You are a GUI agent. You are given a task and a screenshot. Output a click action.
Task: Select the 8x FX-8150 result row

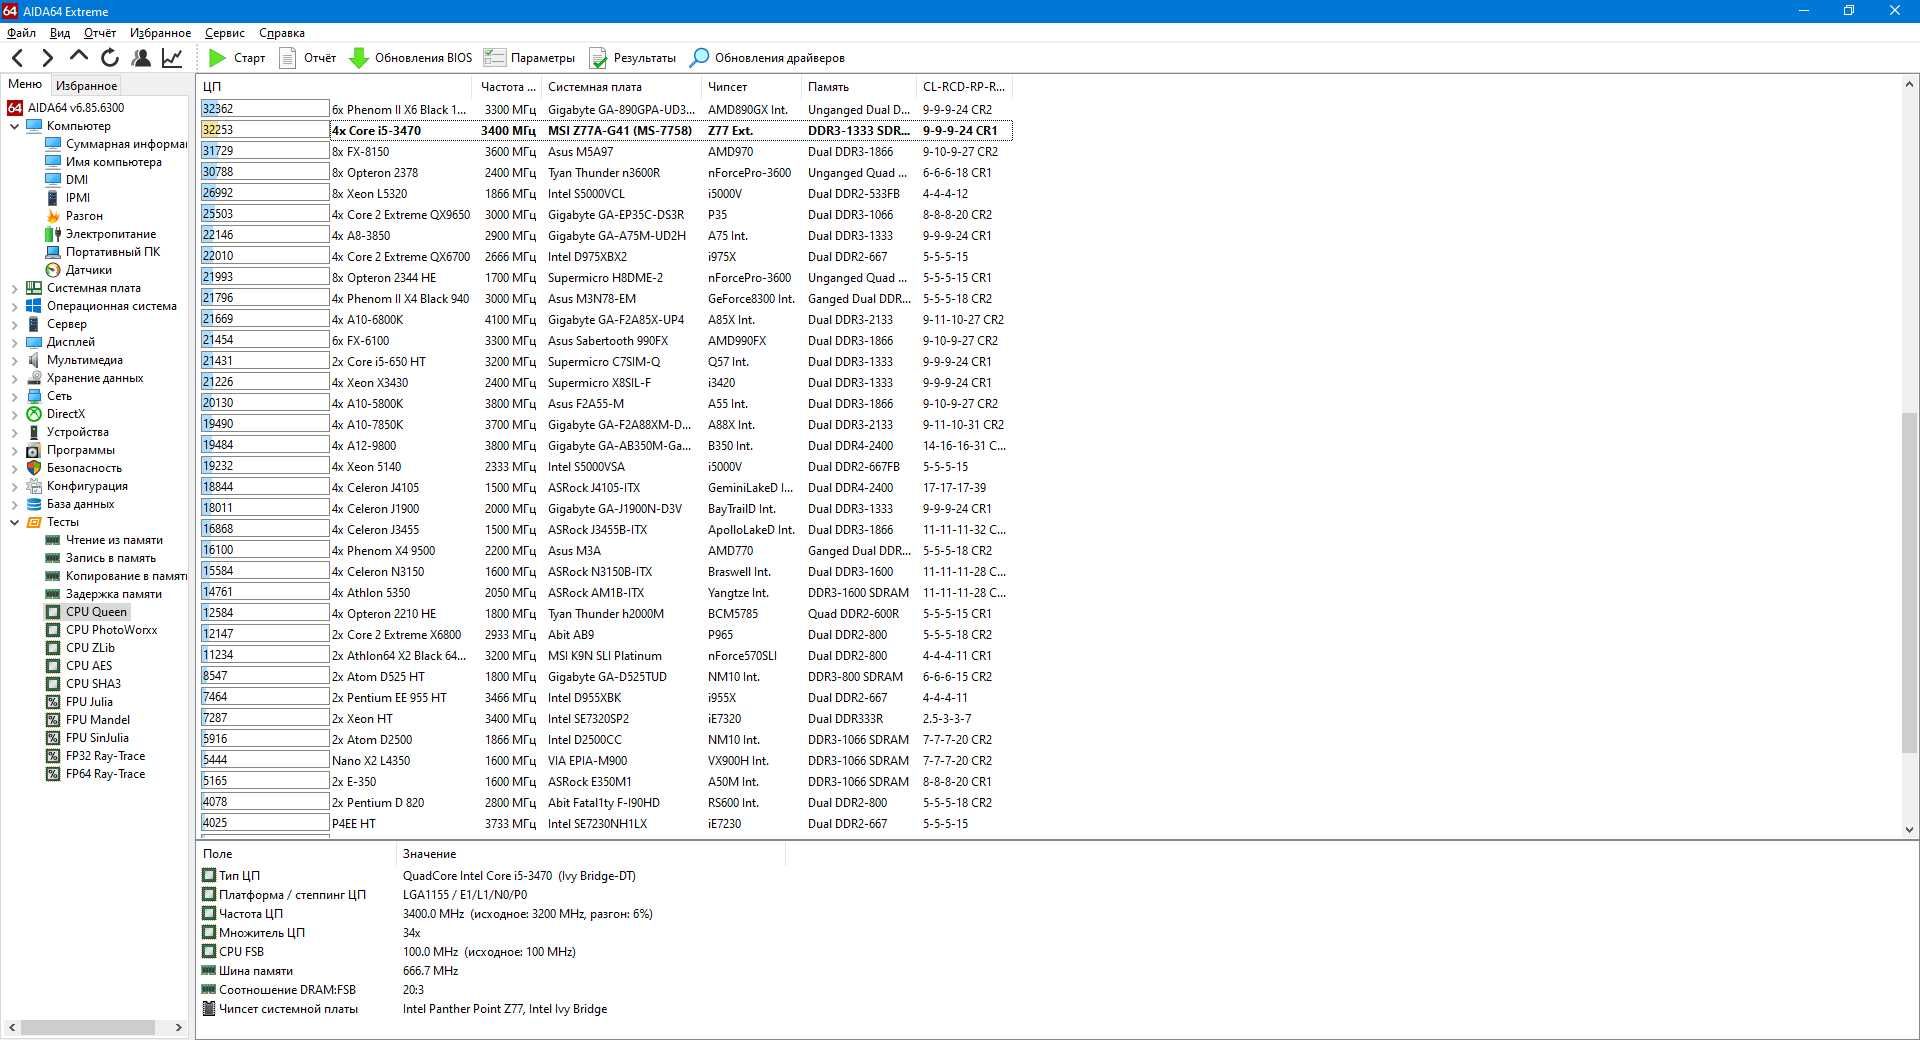click(x=606, y=152)
